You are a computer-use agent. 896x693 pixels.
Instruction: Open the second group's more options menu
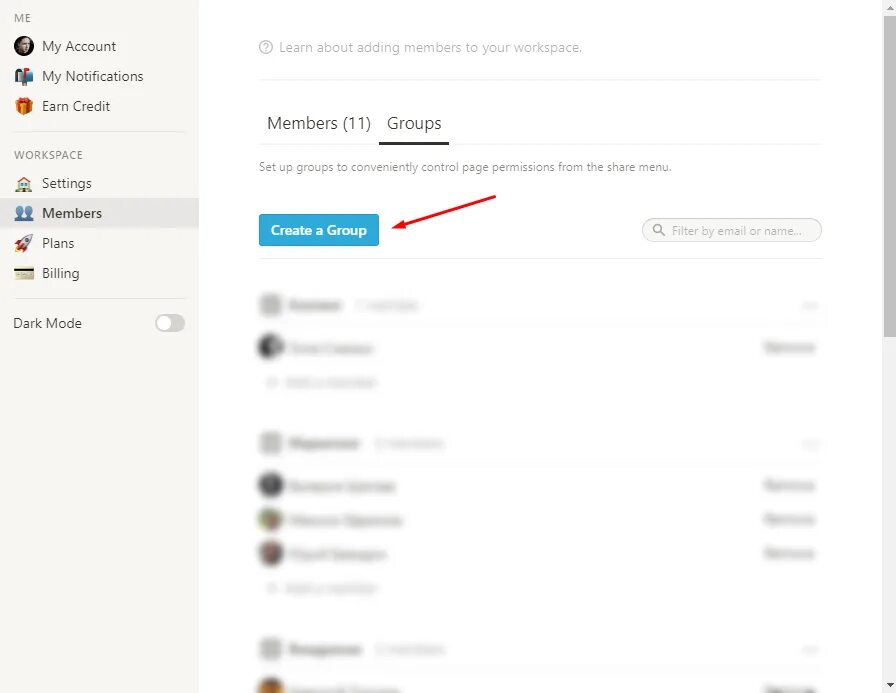(x=810, y=443)
